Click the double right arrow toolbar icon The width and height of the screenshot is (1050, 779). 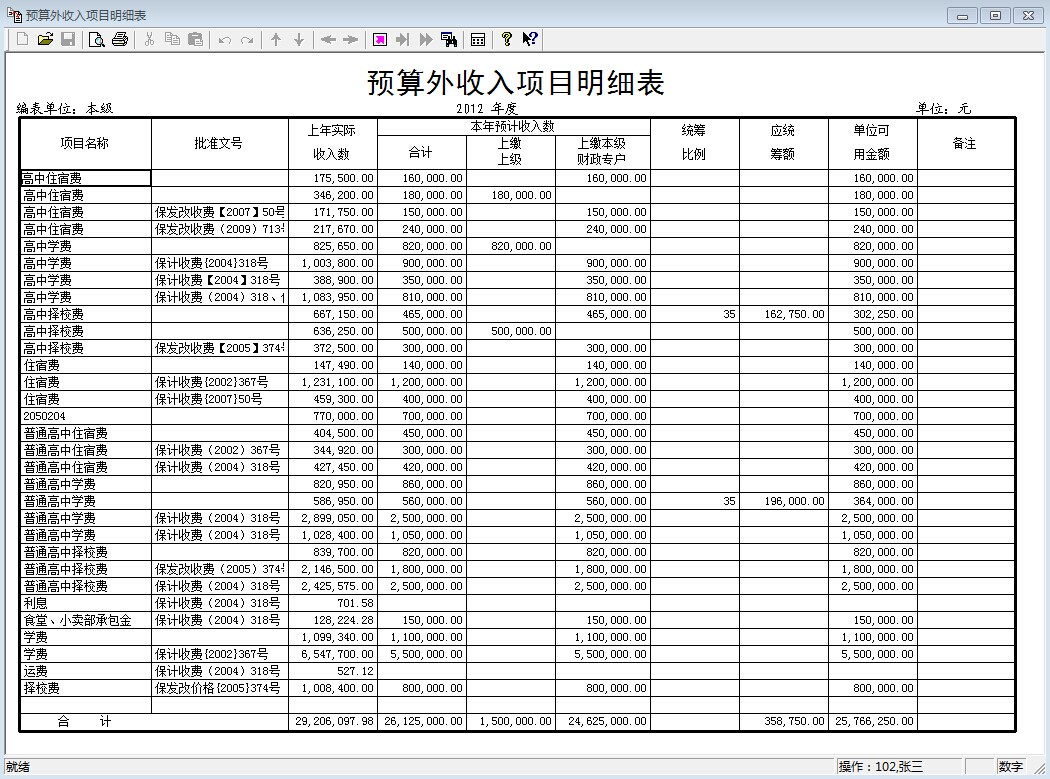coord(426,40)
